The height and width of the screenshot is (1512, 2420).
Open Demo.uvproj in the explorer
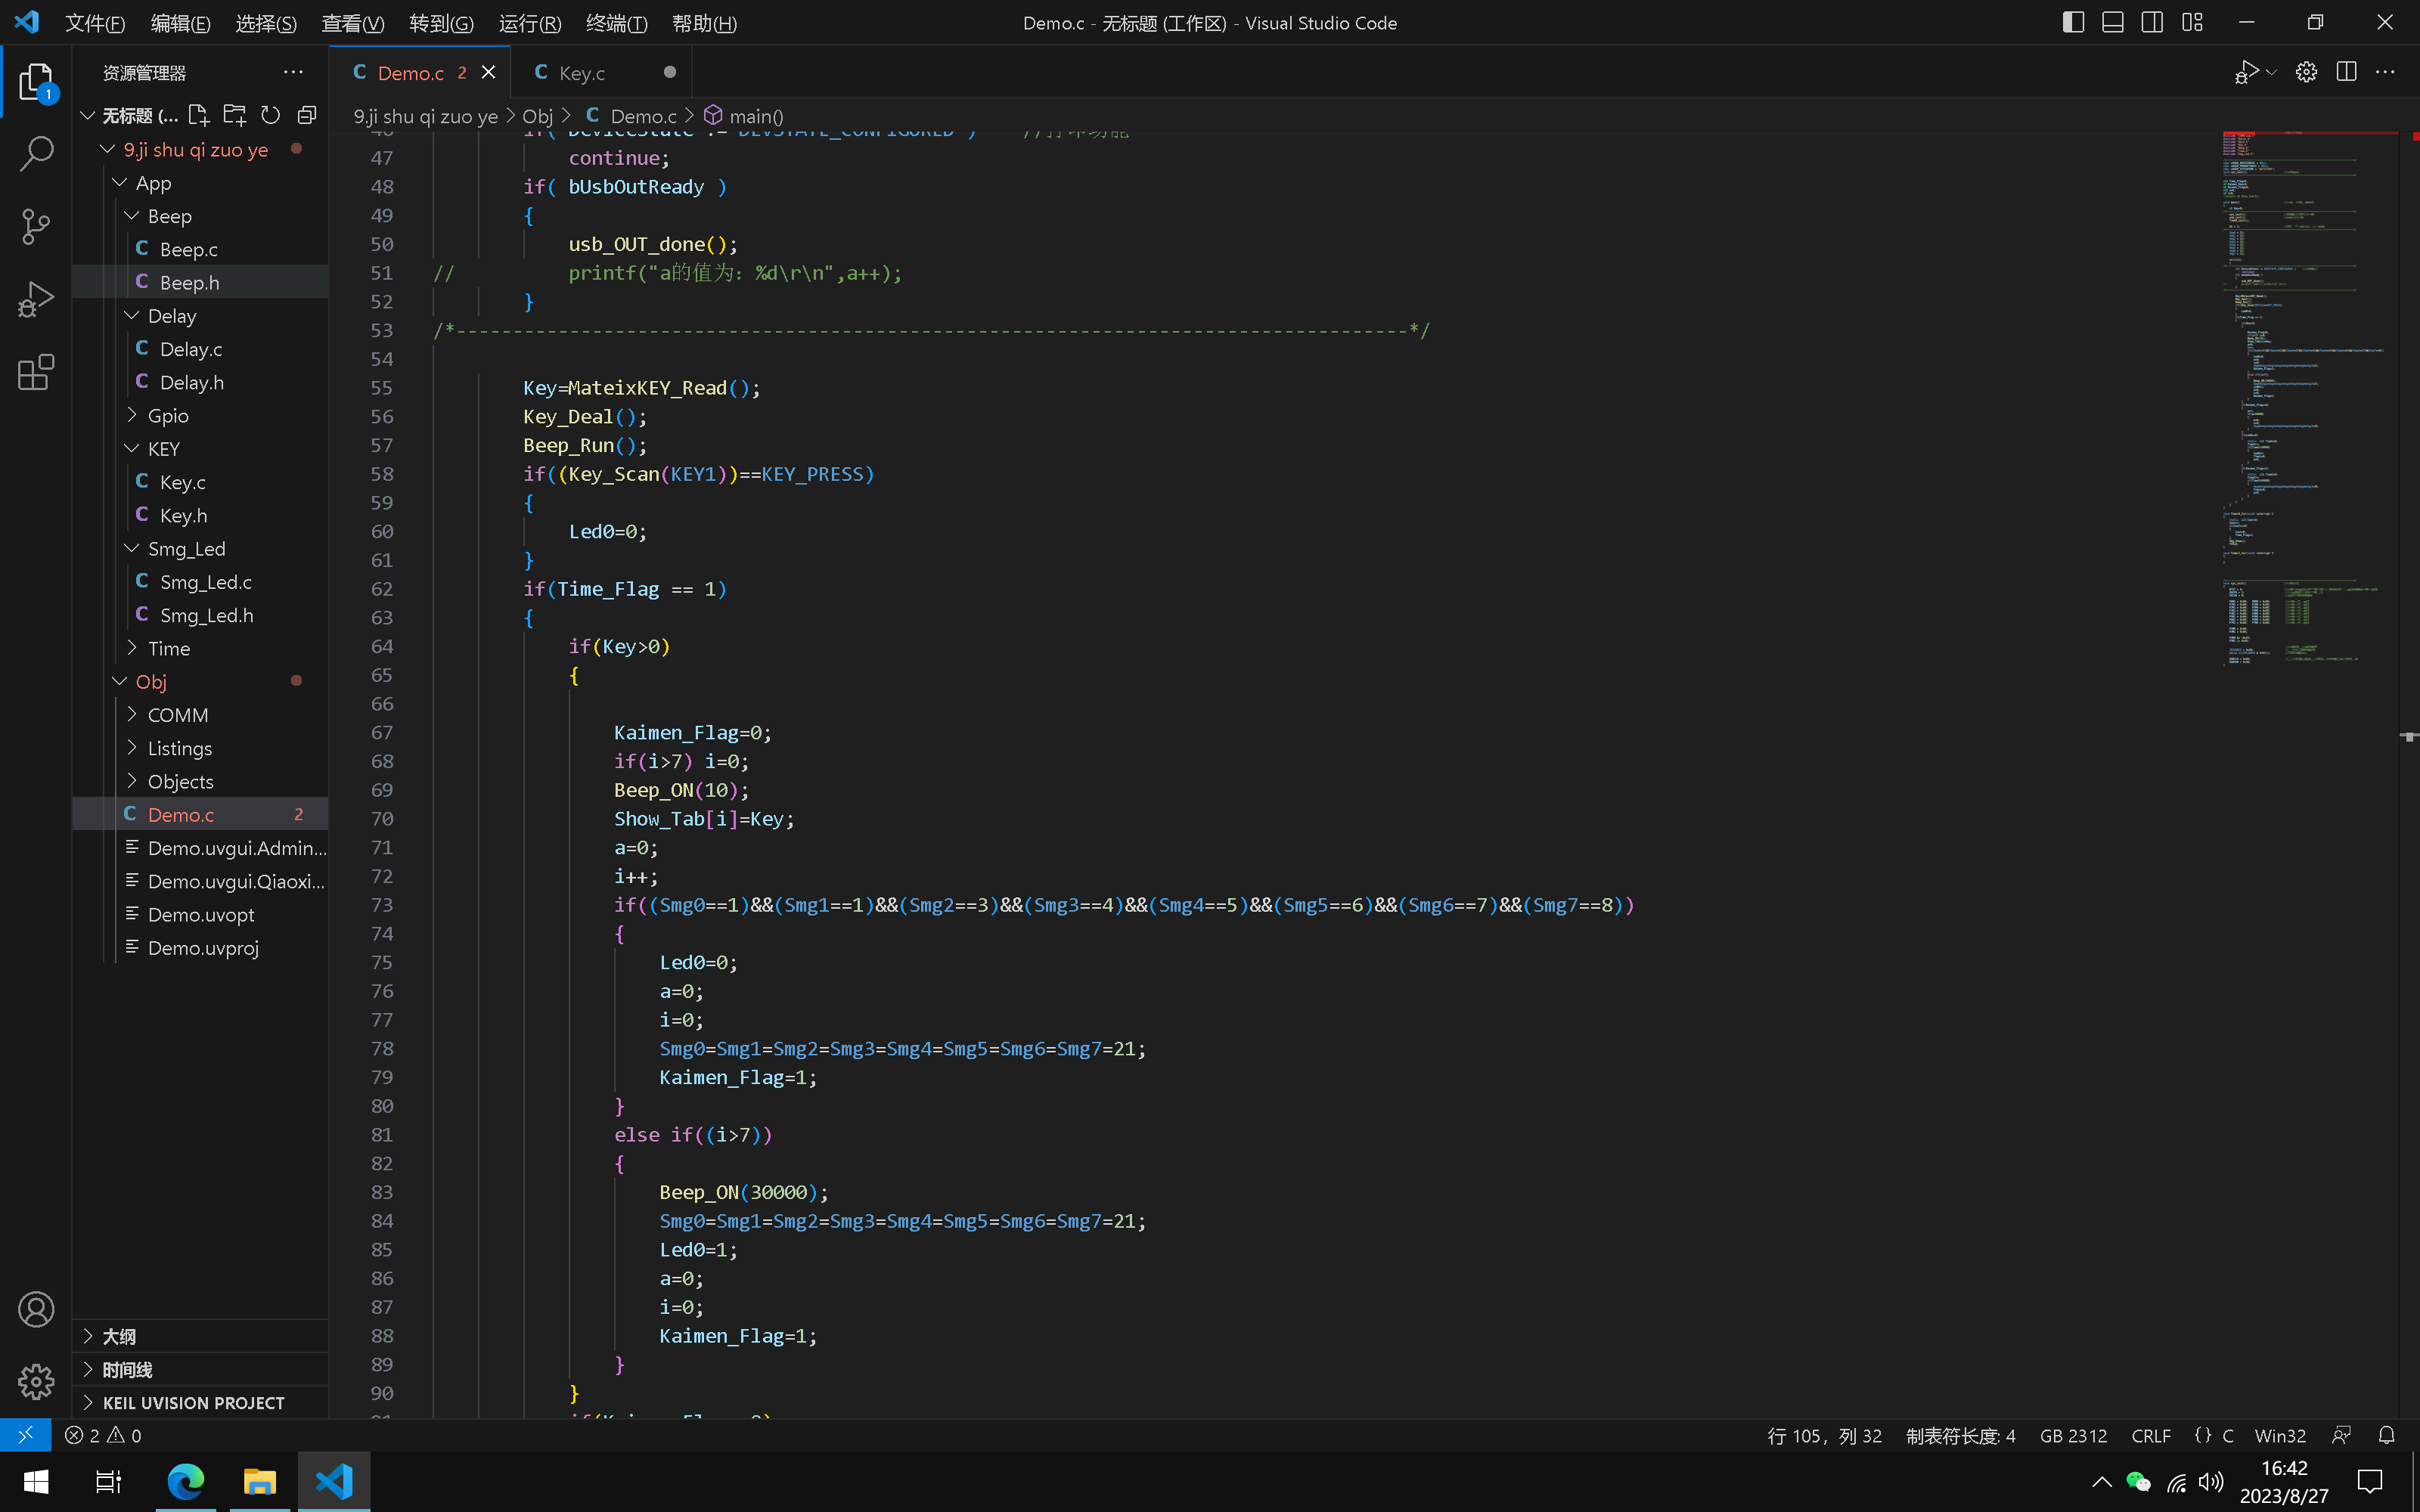pyautogui.click(x=200, y=948)
